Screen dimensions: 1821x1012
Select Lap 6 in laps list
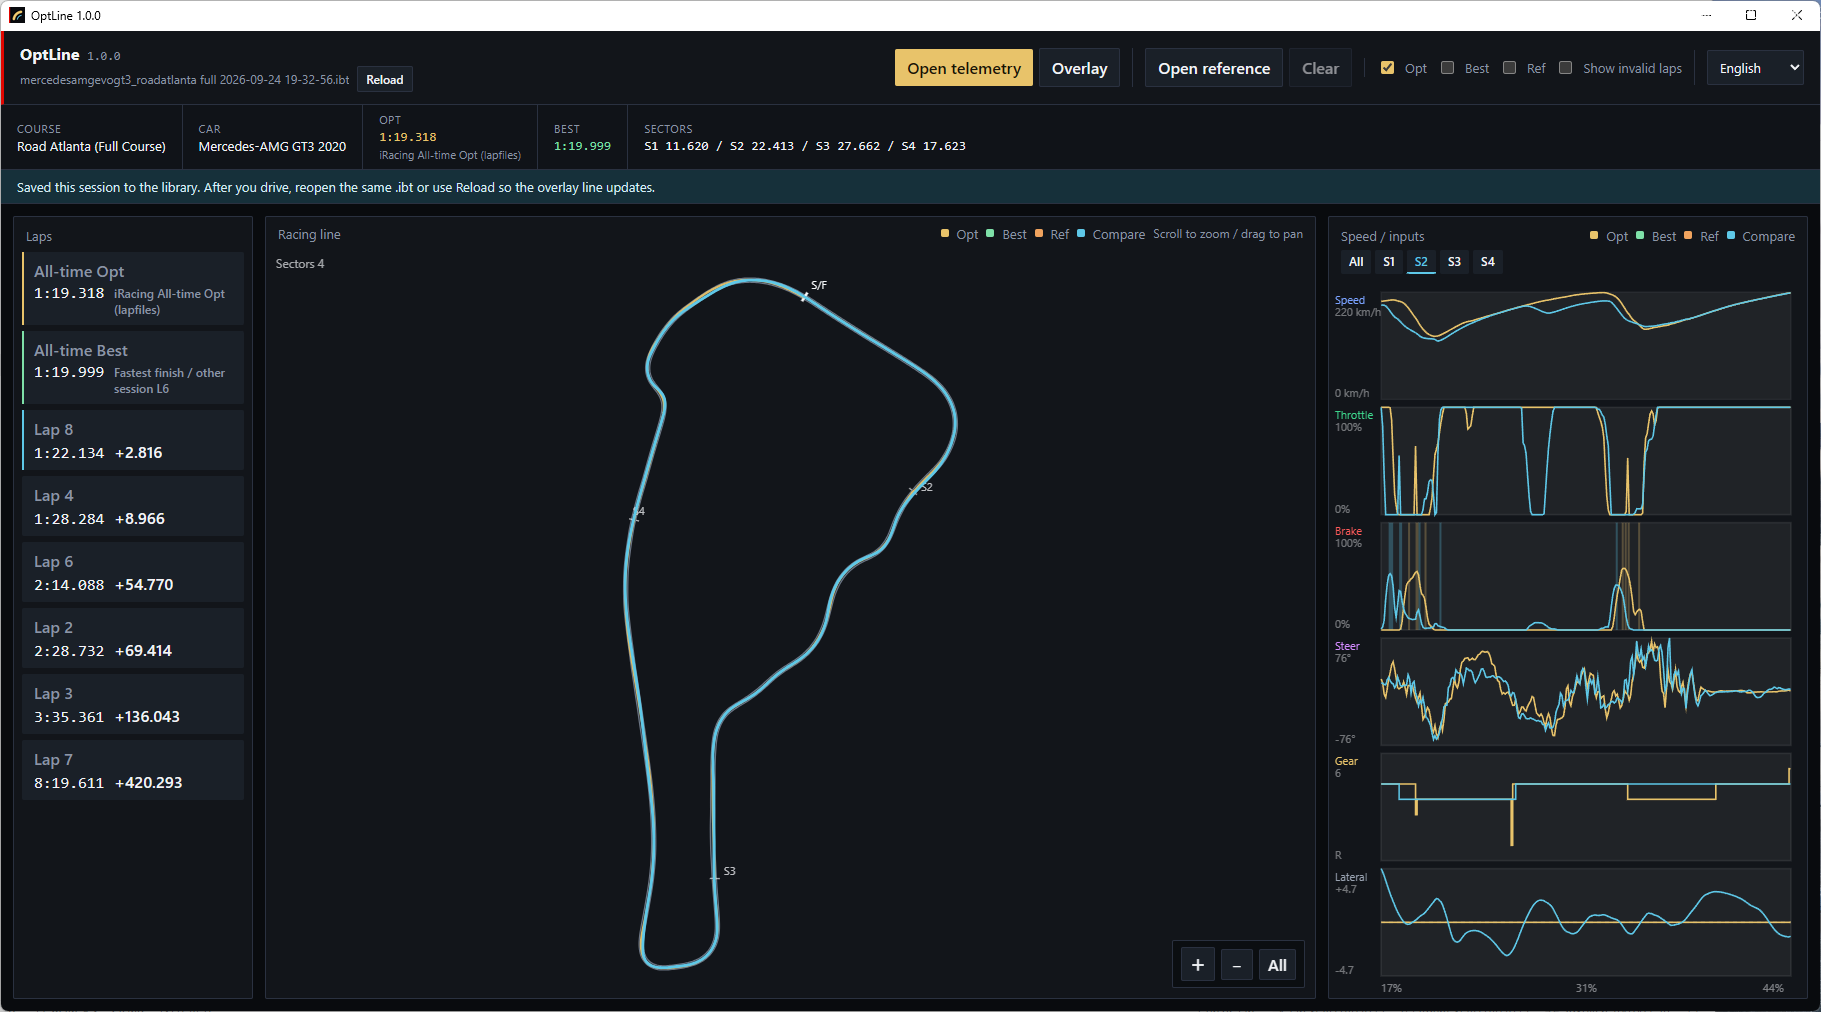click(x=133, y=572)
